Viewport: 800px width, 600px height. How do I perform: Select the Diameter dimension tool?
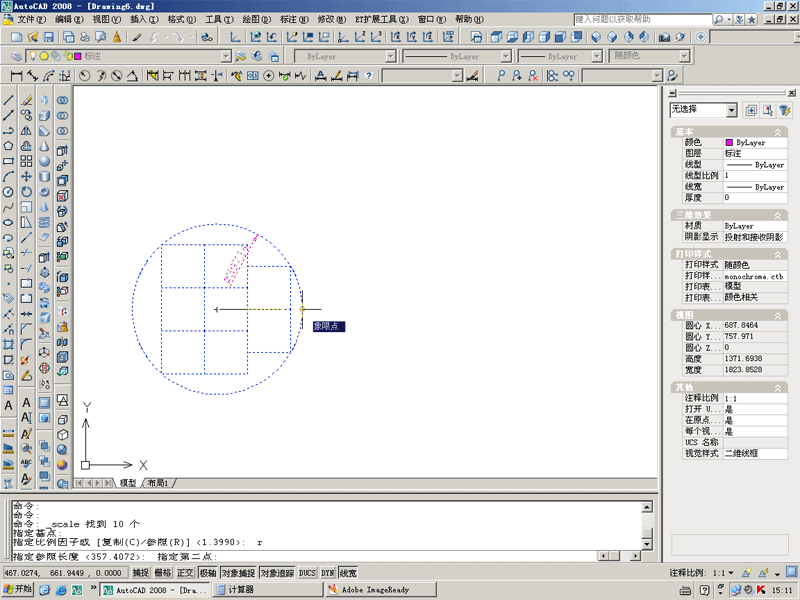click(x=117, y=76)
